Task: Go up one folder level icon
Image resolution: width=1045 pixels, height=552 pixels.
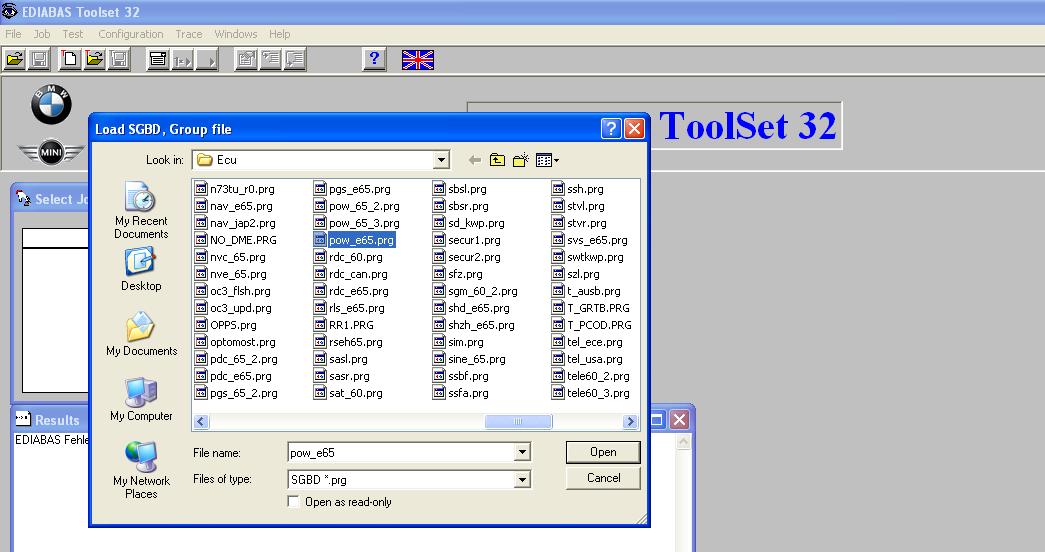Action: click(497, 160)
